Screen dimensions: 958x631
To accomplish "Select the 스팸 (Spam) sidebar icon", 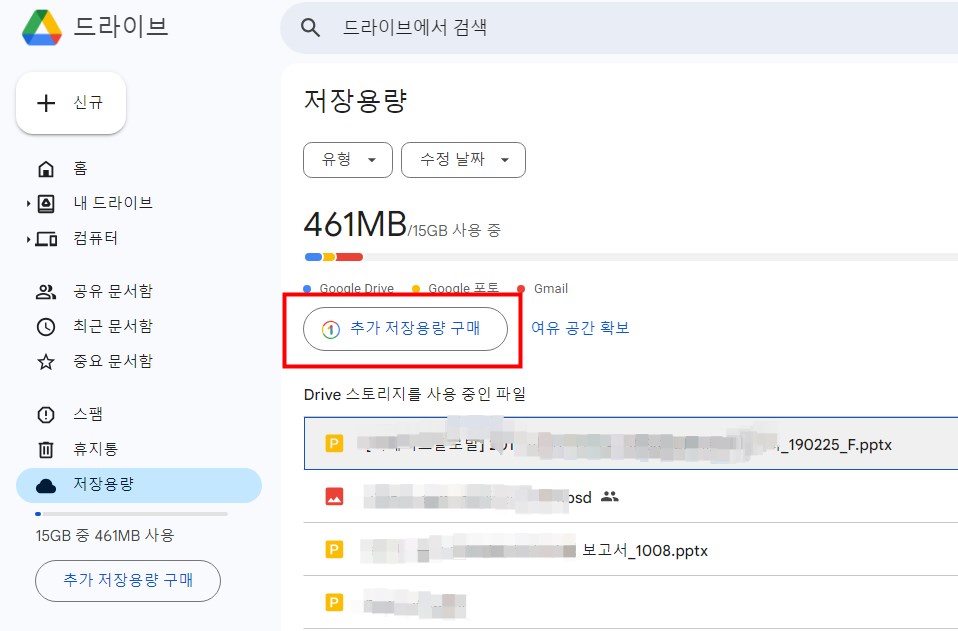I will [x=46, y=414].
